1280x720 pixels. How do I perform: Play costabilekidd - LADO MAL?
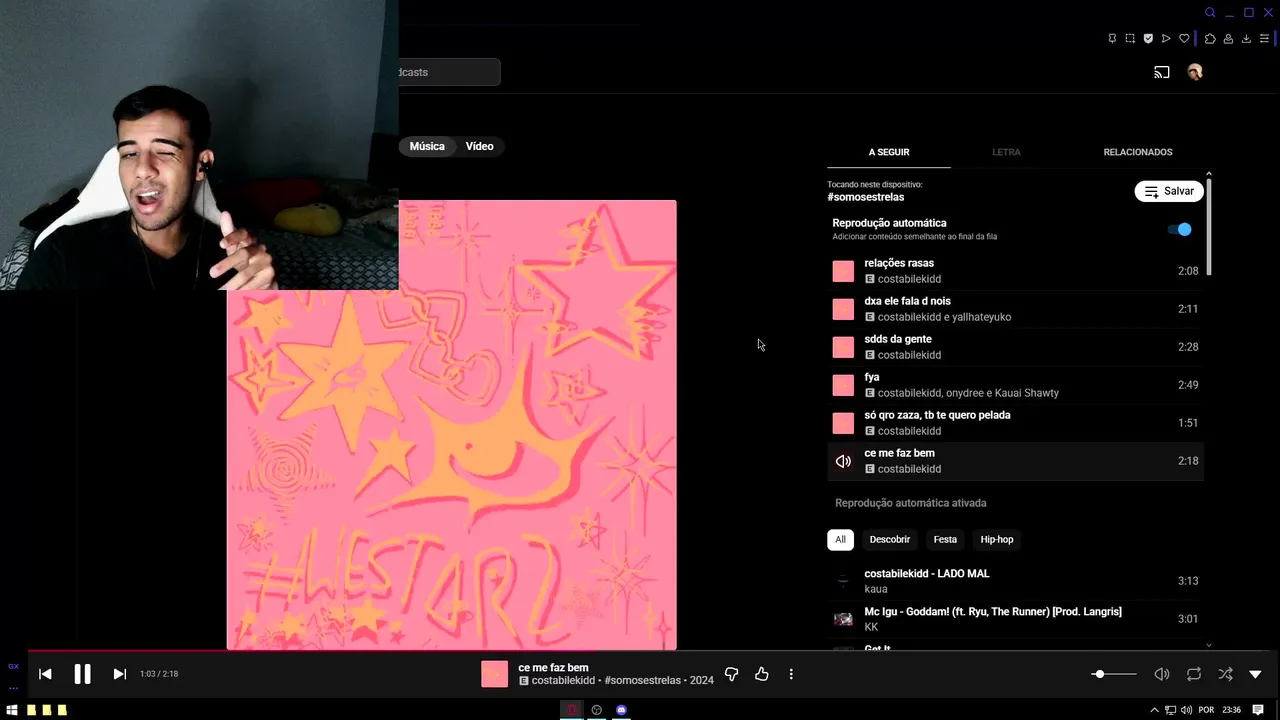coord(1015,581)
